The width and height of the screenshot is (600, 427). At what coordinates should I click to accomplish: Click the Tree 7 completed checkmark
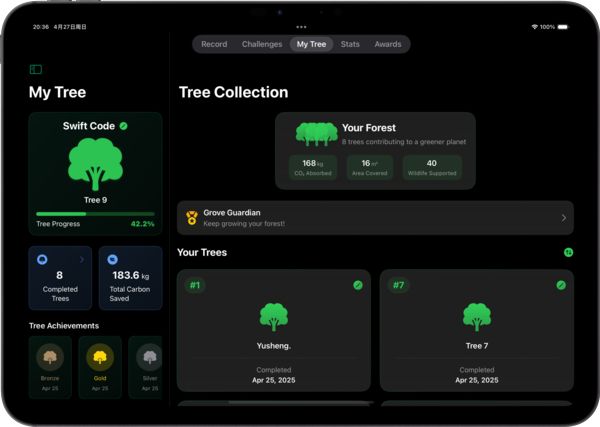pyautogui.click(x=561, y=285)
